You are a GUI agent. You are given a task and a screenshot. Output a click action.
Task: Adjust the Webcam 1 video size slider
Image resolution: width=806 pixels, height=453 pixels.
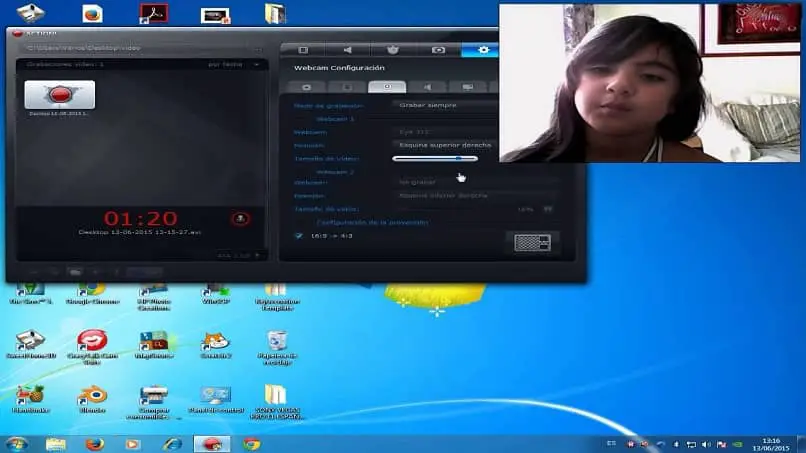point(435,159)
